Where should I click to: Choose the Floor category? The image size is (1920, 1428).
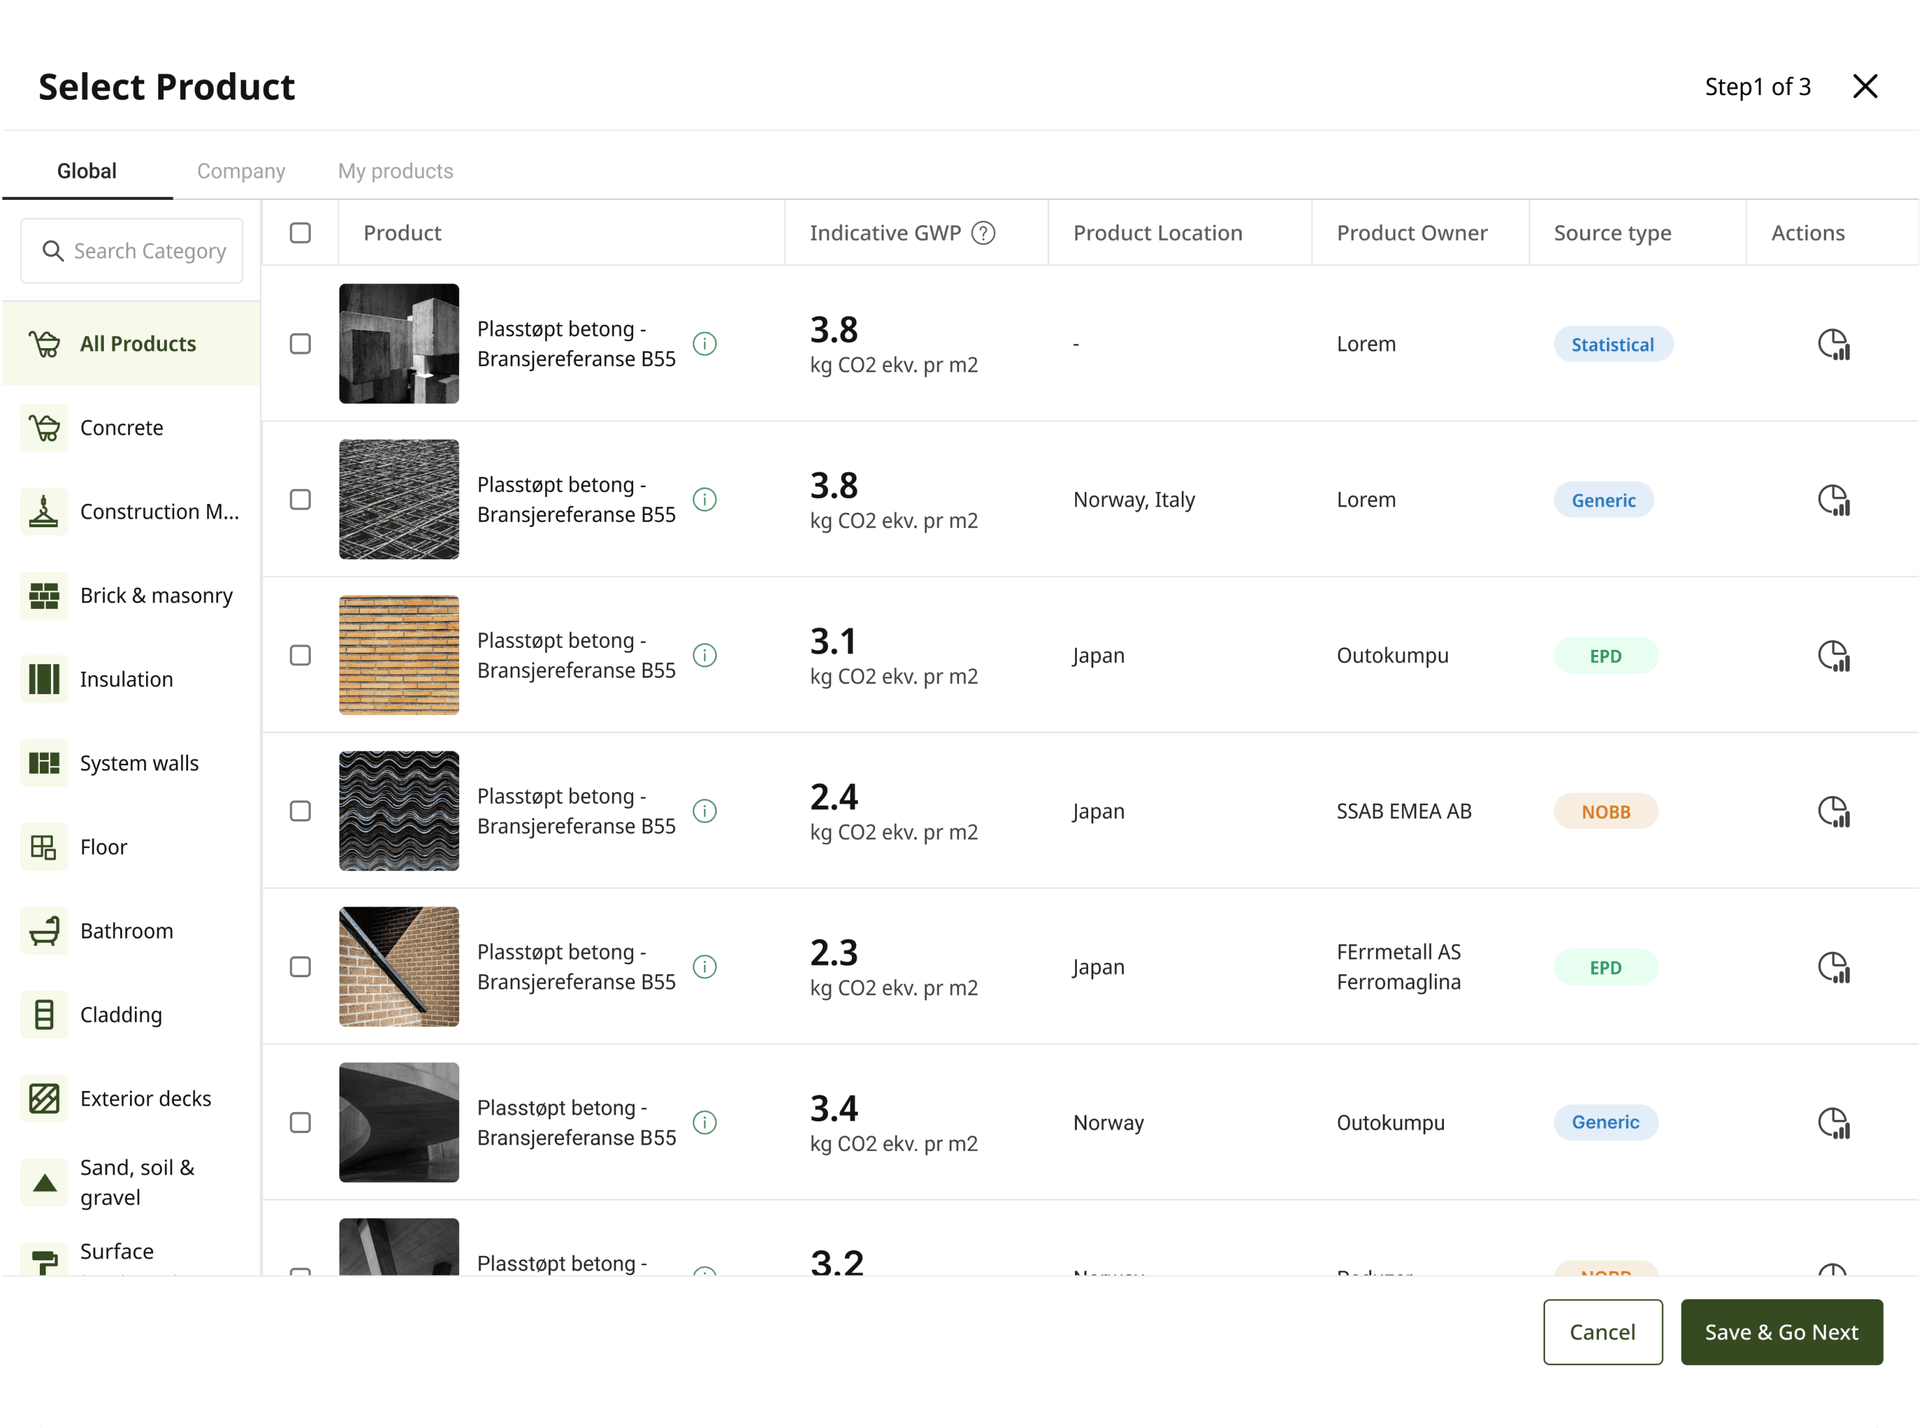pos(131,848)
